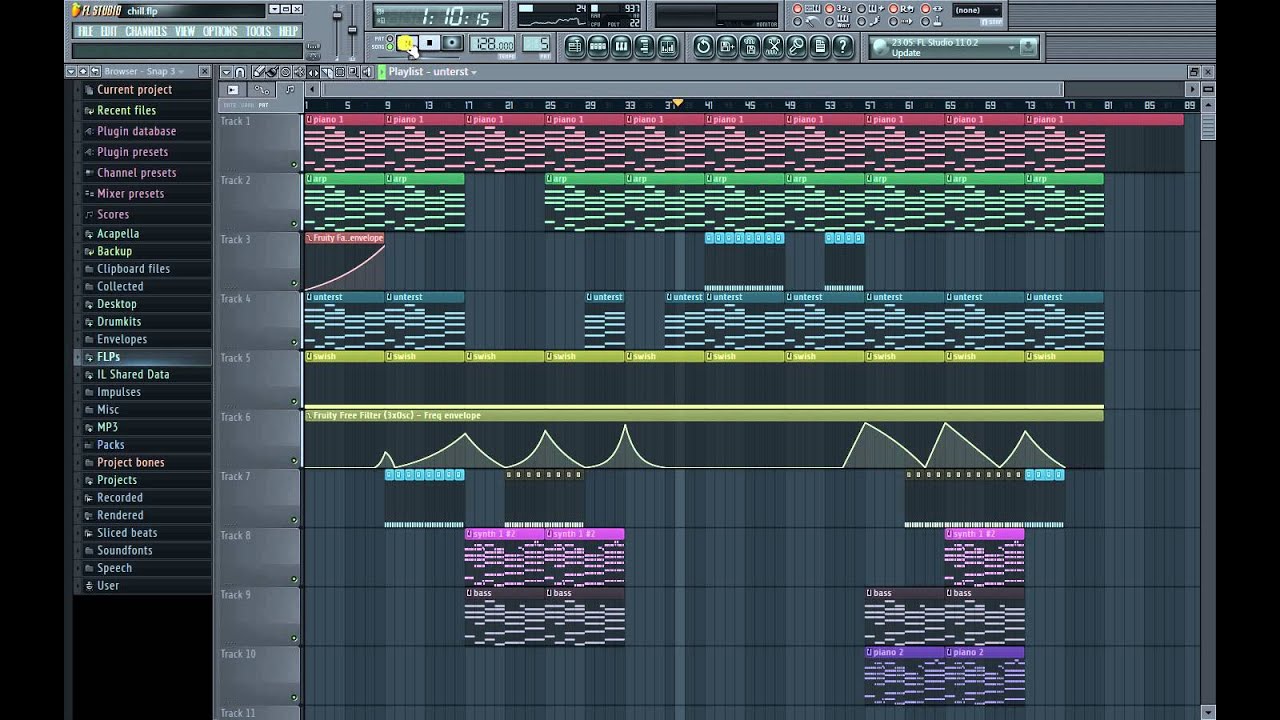
Task: Open Browser Snap 3 dropdown
Action: [x=181, y=72]
